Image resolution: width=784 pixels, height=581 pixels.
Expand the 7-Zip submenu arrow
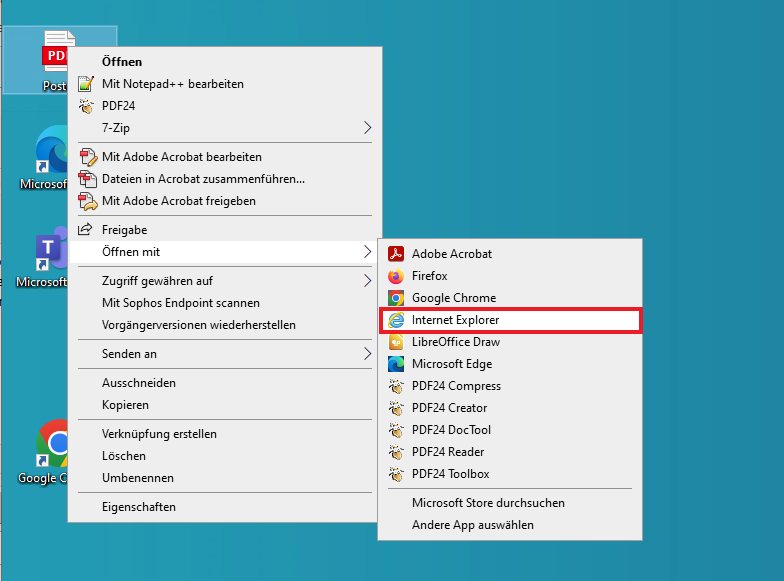(x=367, y=128)
